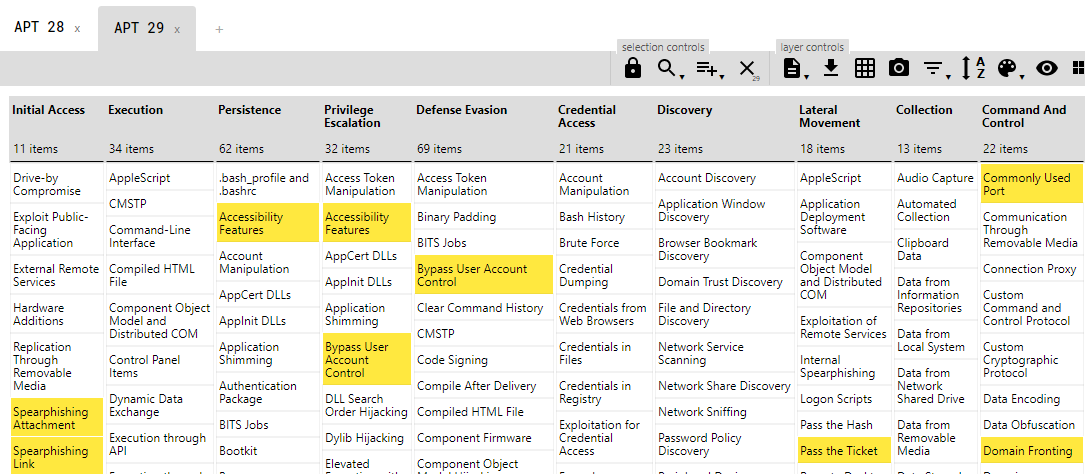1085x474 pixels.
Task: Toggle show/hide disabled techniques eye icon
Action: point(1046,68)
